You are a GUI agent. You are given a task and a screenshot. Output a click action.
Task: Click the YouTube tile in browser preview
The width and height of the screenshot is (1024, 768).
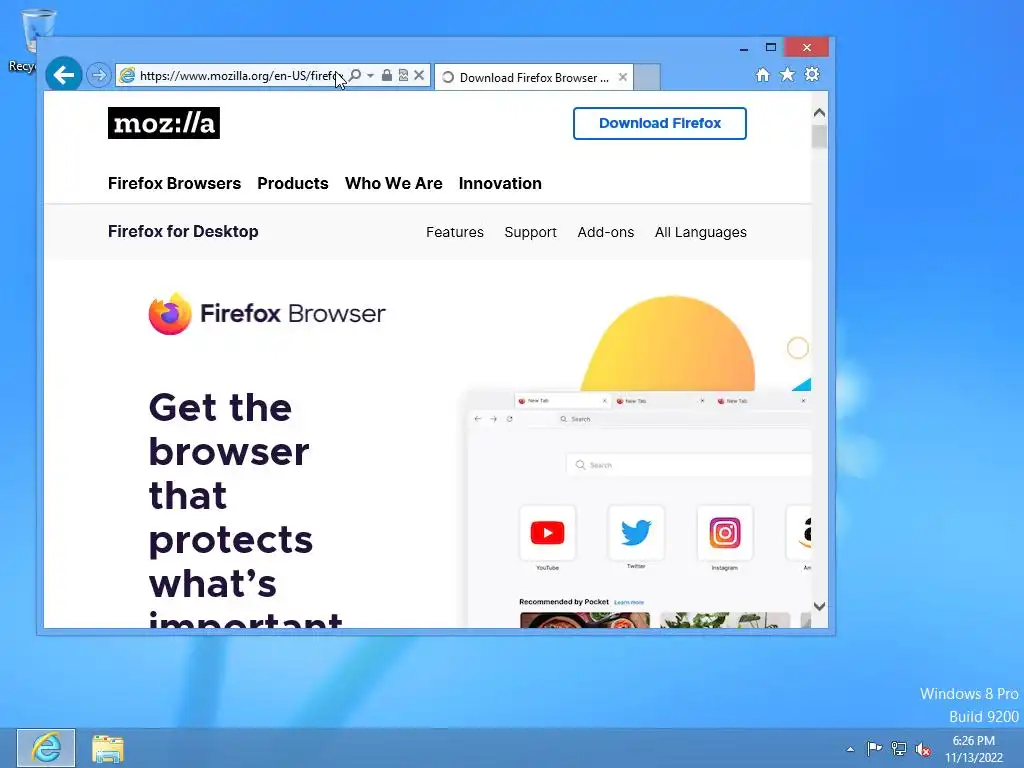(547, 533)
